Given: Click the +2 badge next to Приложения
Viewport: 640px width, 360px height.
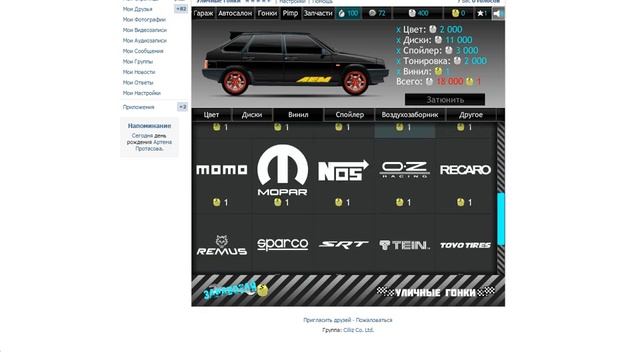Looking at the screenshot, I should click(182, 107).
